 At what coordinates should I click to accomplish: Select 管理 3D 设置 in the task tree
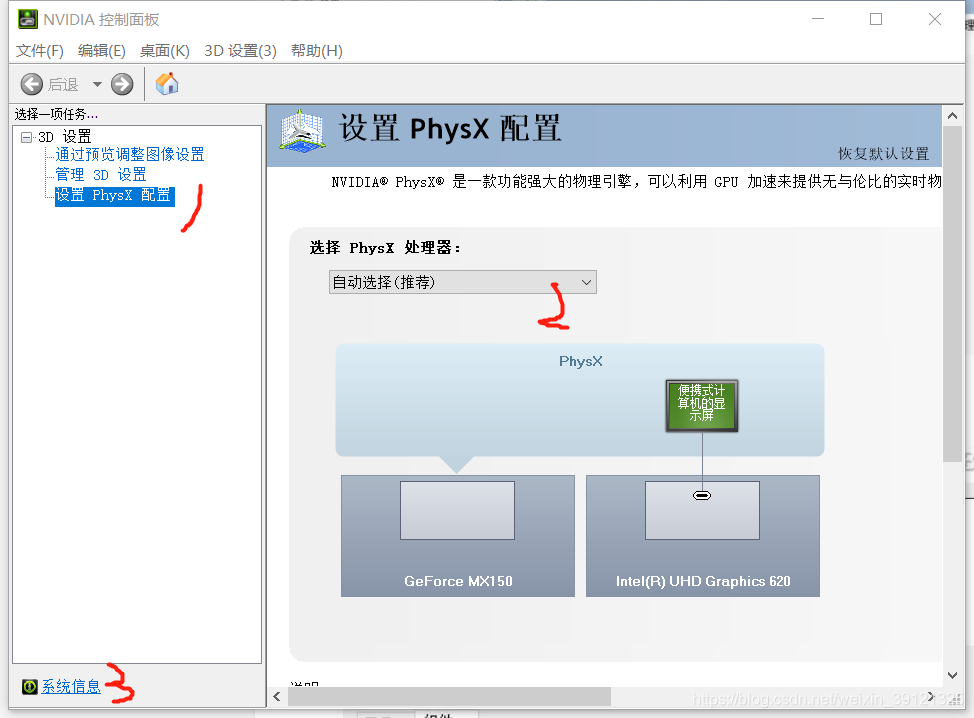click(101, 175)
